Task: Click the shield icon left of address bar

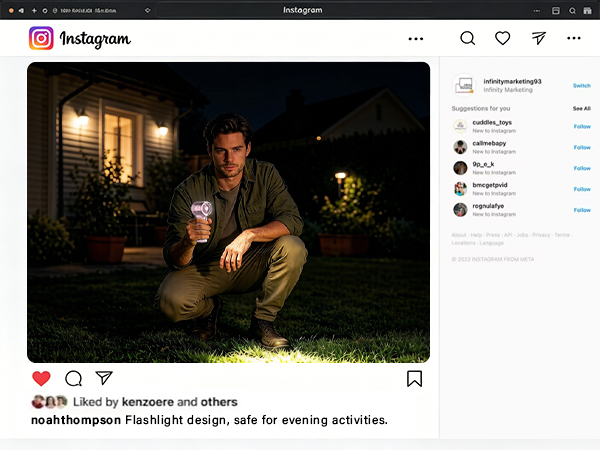Action: (147, 11)
